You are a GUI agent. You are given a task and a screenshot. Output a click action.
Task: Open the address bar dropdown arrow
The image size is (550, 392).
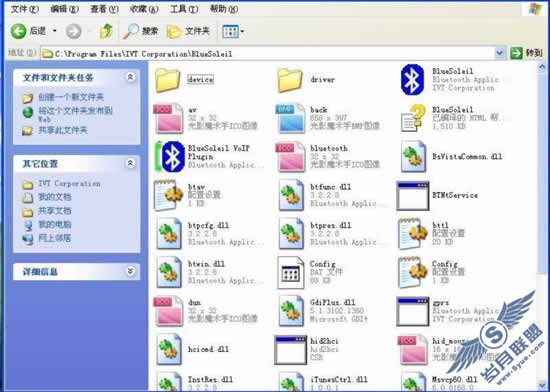[499, 53]
